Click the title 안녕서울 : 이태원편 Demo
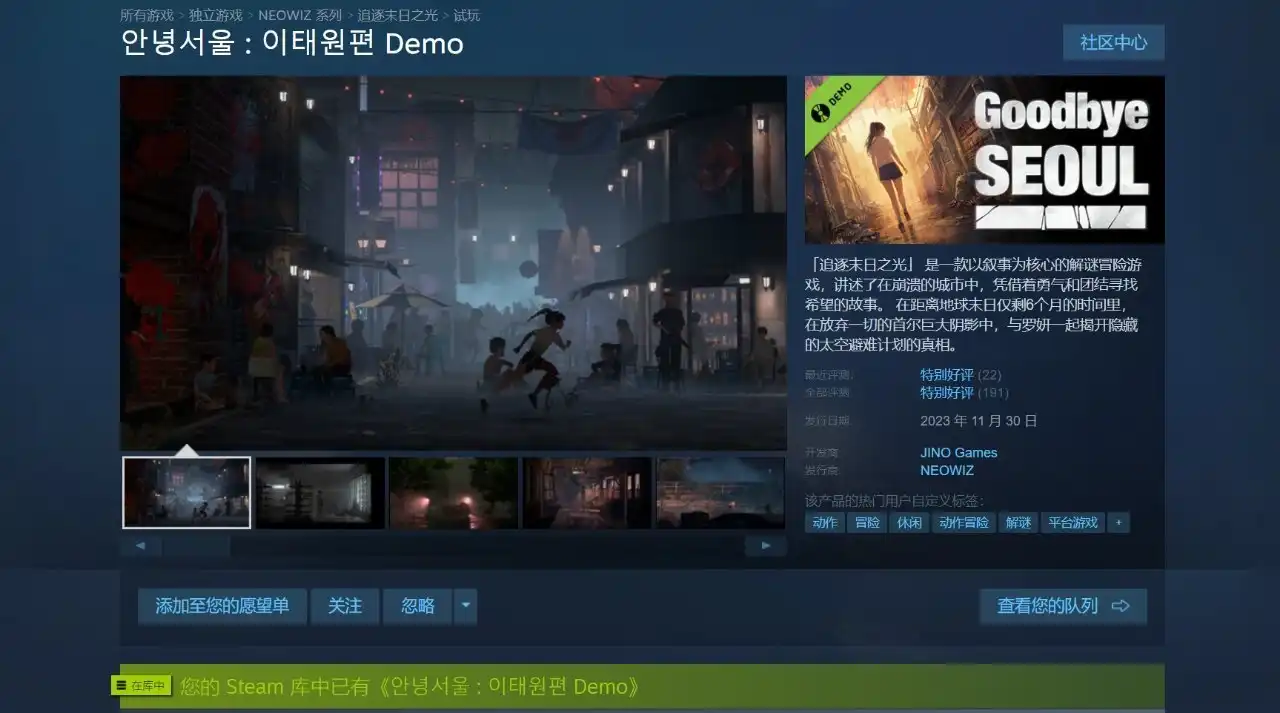 coord(292,44)
